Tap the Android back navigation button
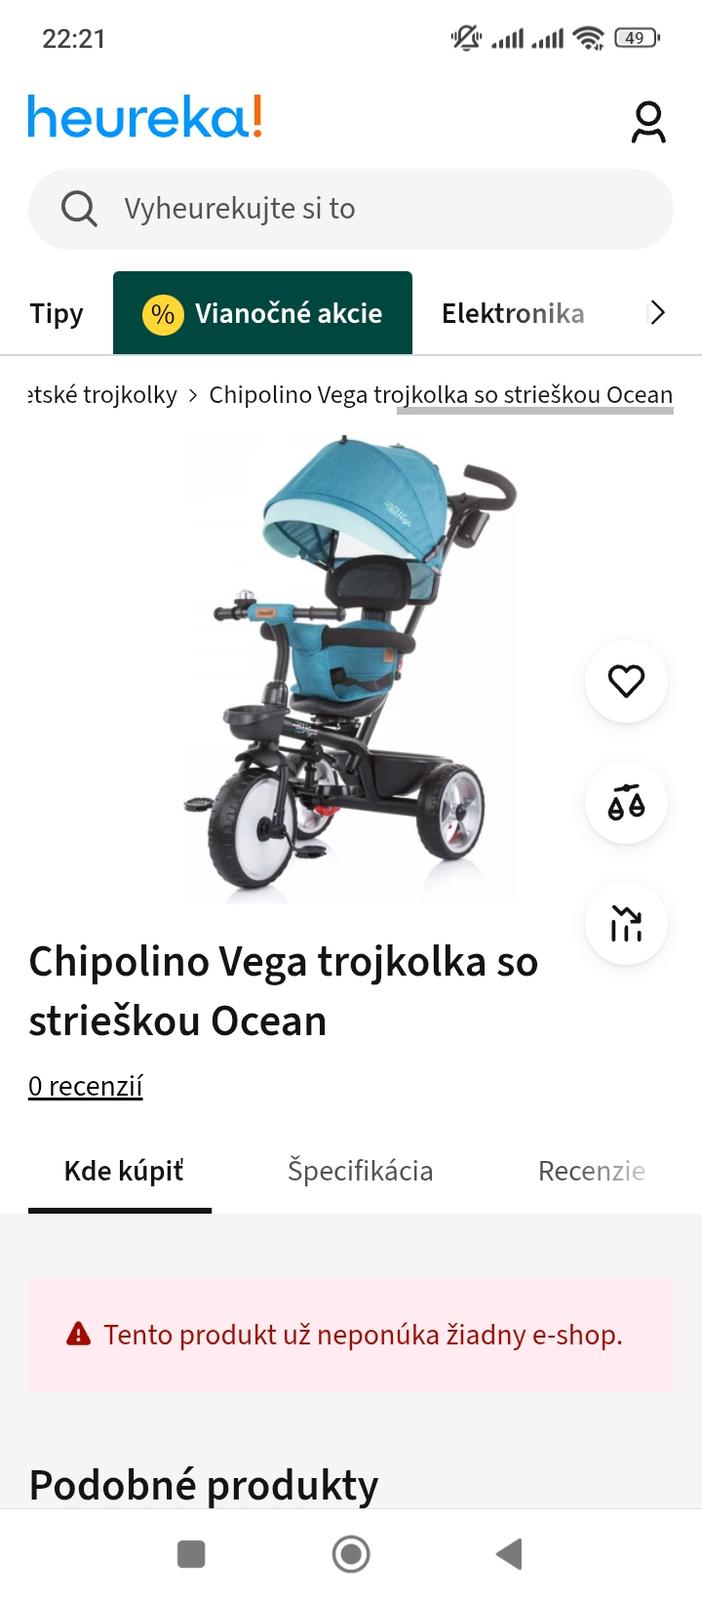The image size is (702, 1600). 509,1554
